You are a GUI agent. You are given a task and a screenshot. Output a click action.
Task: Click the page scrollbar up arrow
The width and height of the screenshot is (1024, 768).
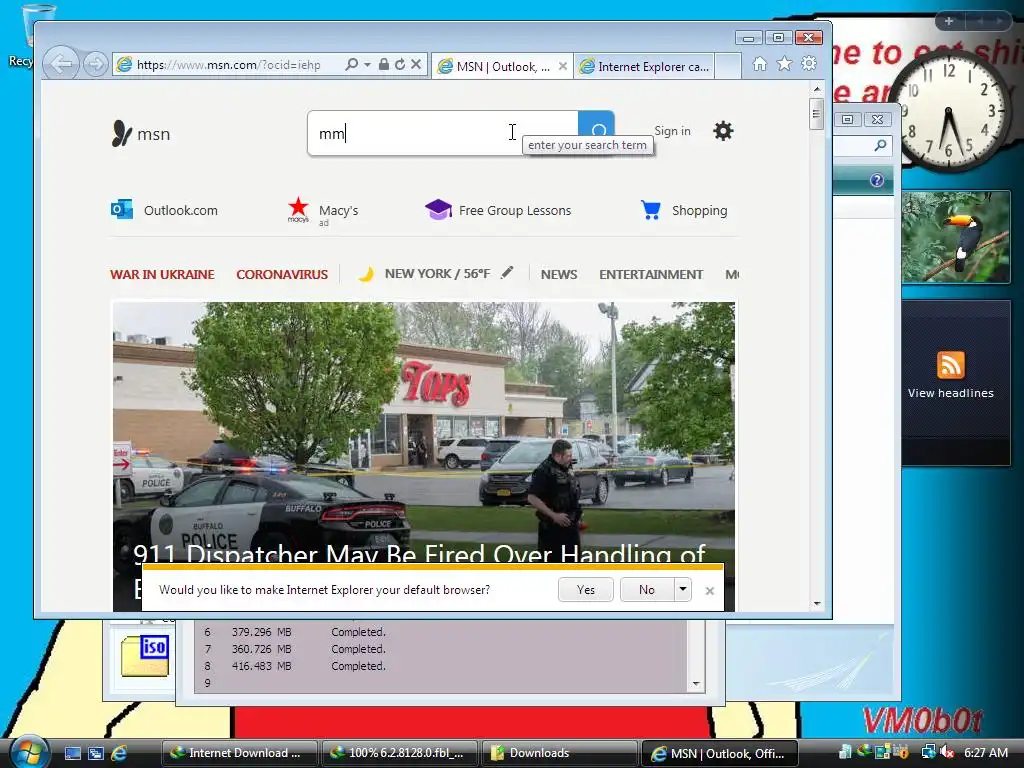tap(817, 89)
